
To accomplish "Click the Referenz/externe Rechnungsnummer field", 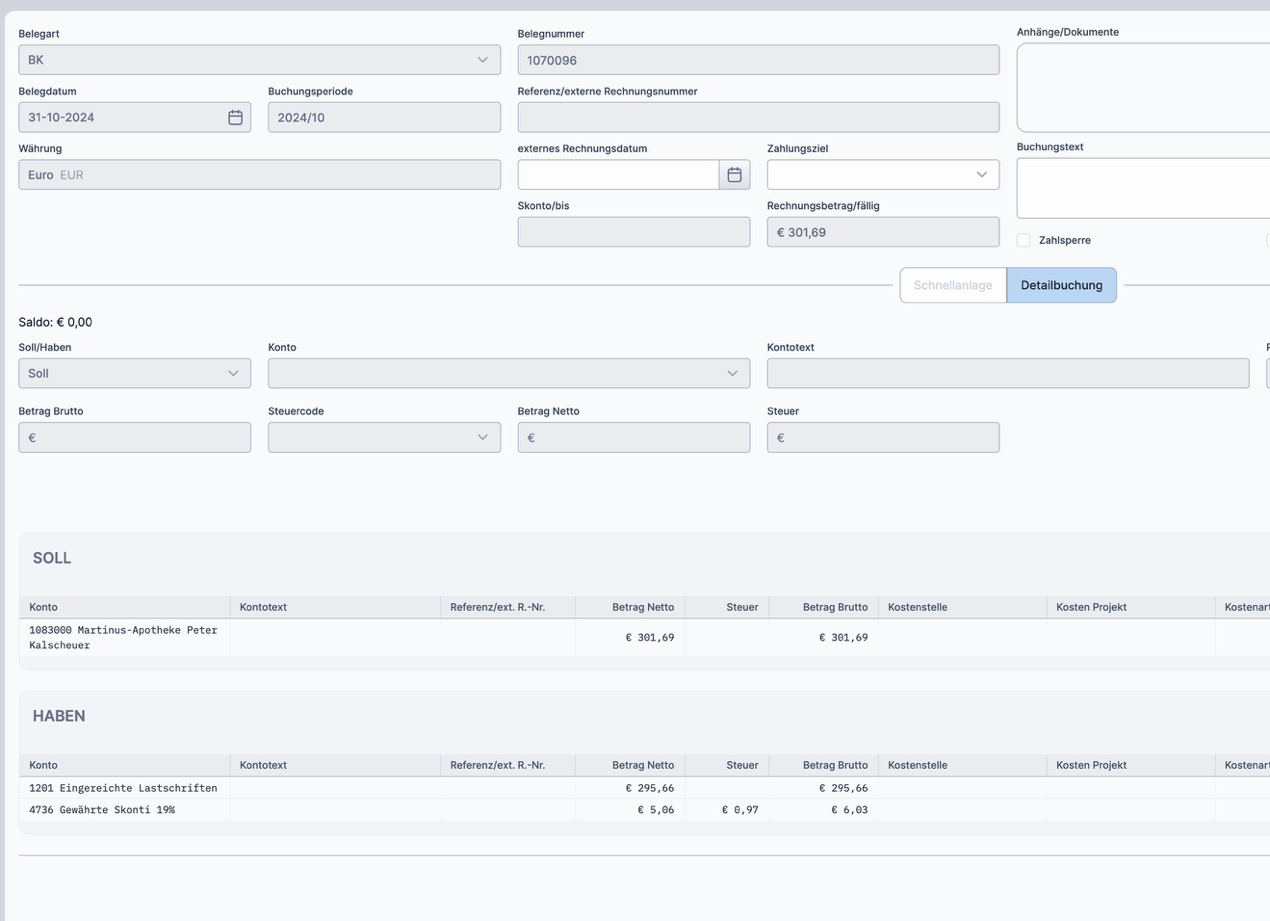I will (x=757, y=117).
